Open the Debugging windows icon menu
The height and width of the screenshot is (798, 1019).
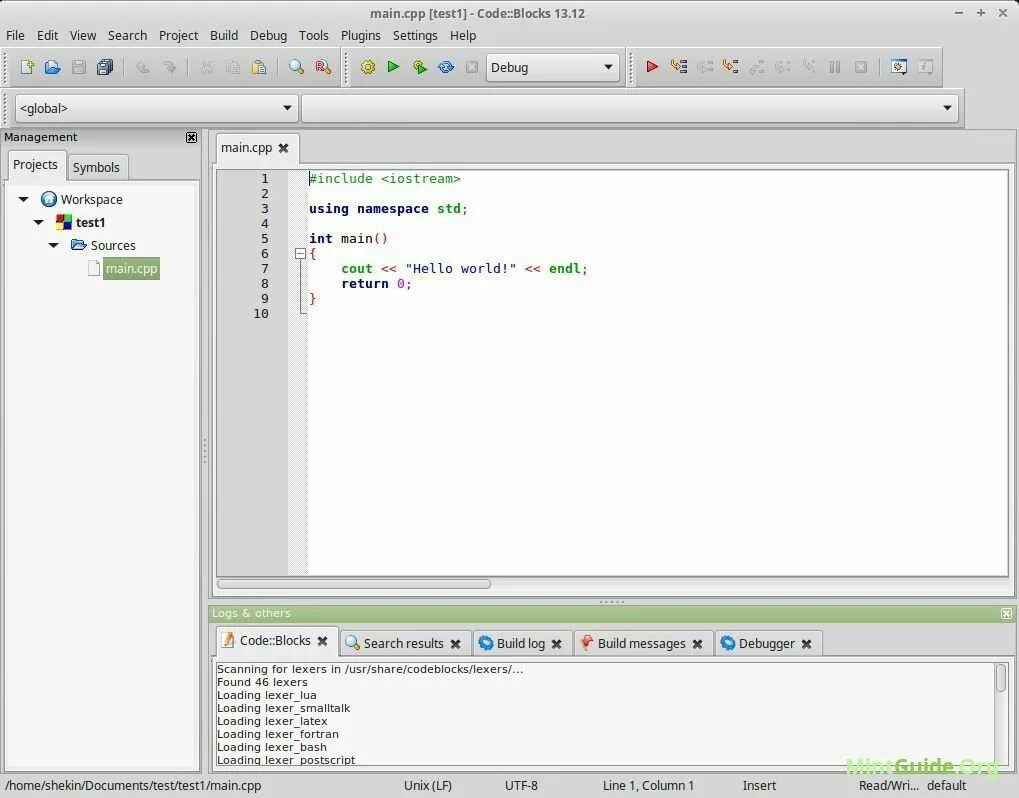coord(899,66)
